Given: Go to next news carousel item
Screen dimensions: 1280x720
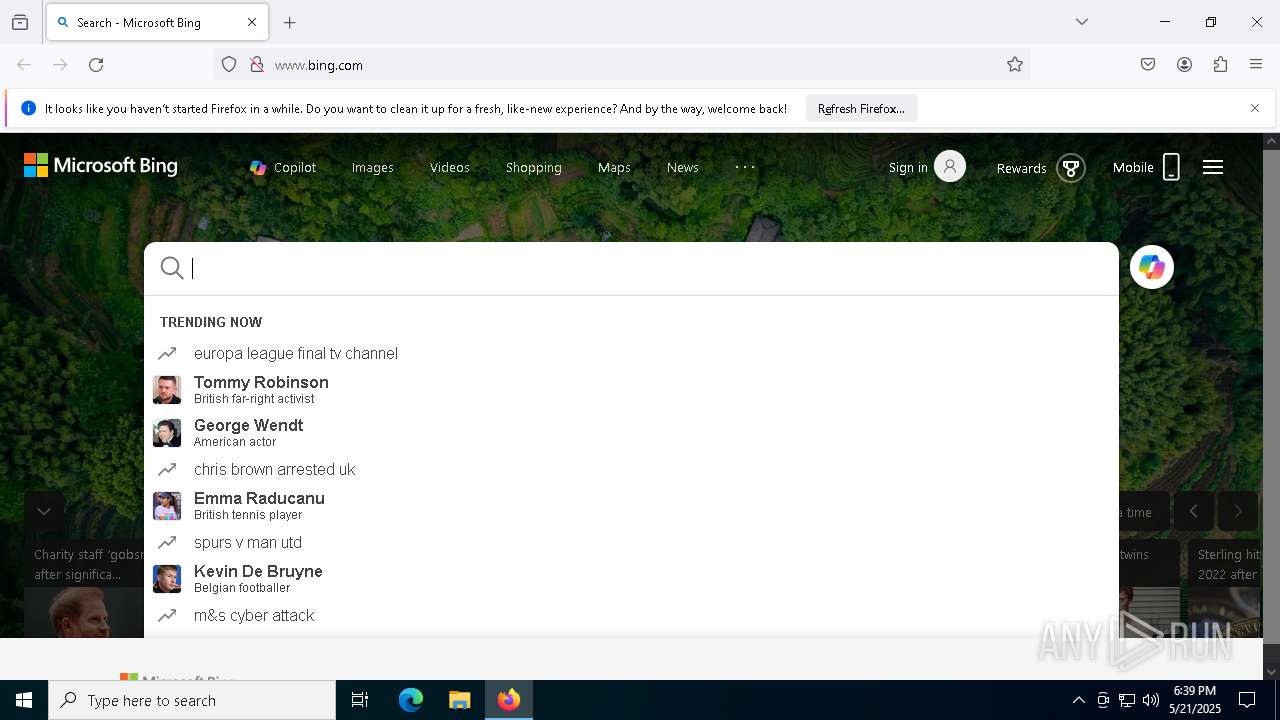Looking at the screenshot, I should pyautogui.click(x=1238, y=511).
